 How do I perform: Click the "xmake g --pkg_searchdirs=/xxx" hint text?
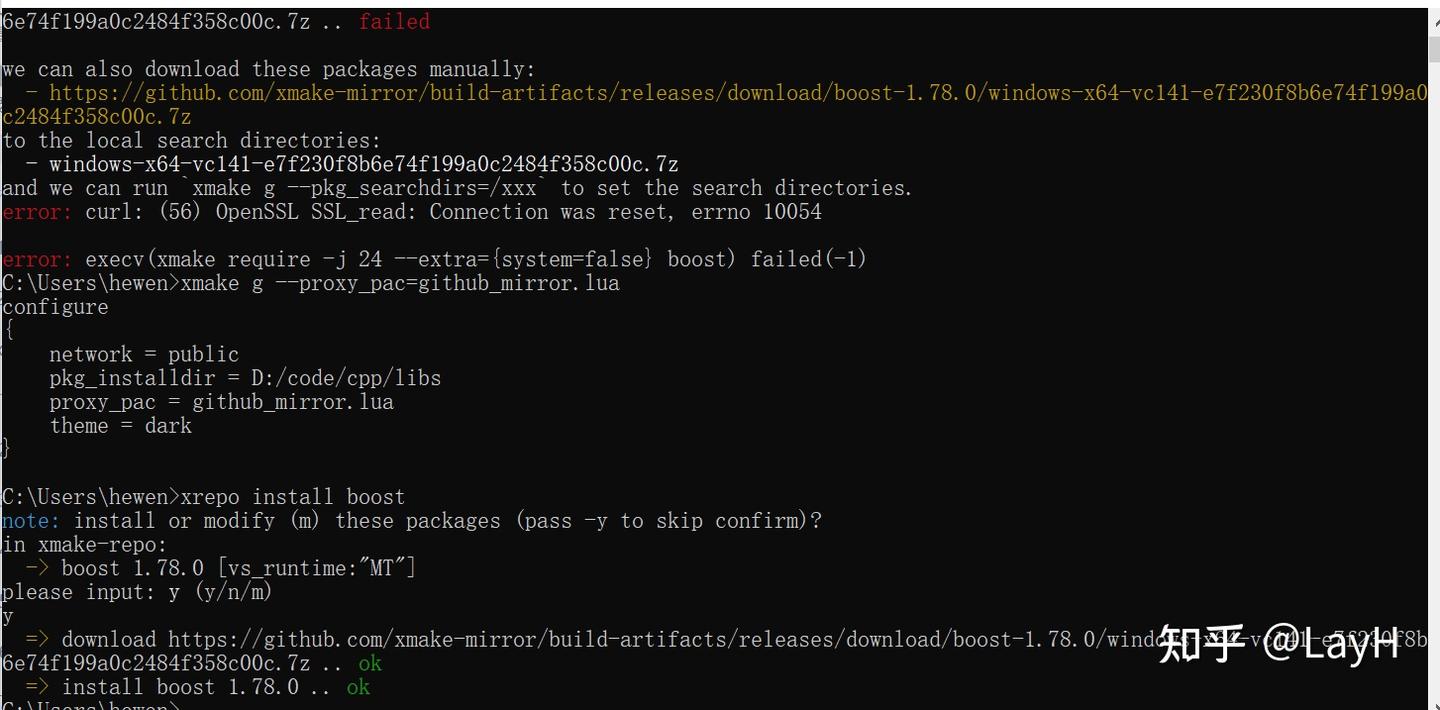click(366, 189)
